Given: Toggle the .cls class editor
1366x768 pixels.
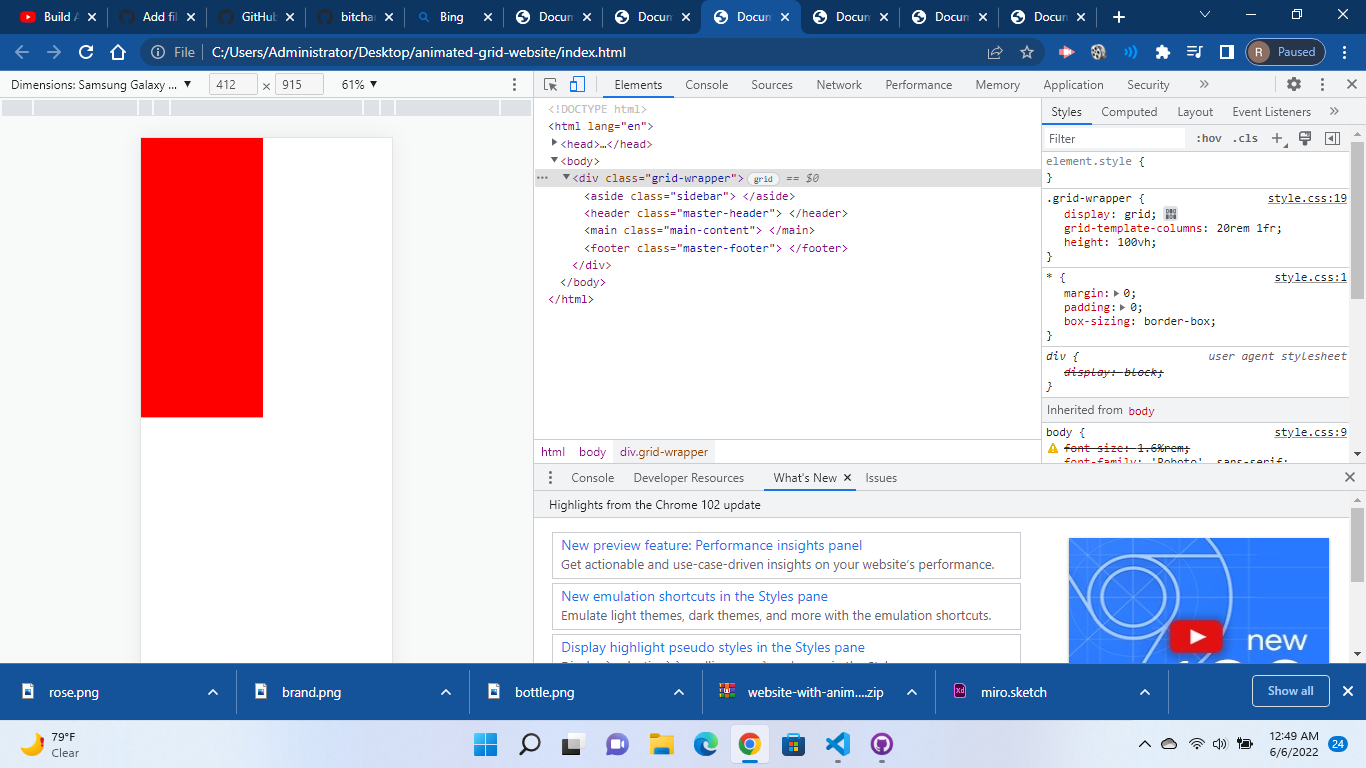Looking at the screenshot, I should pos(1246,138).
